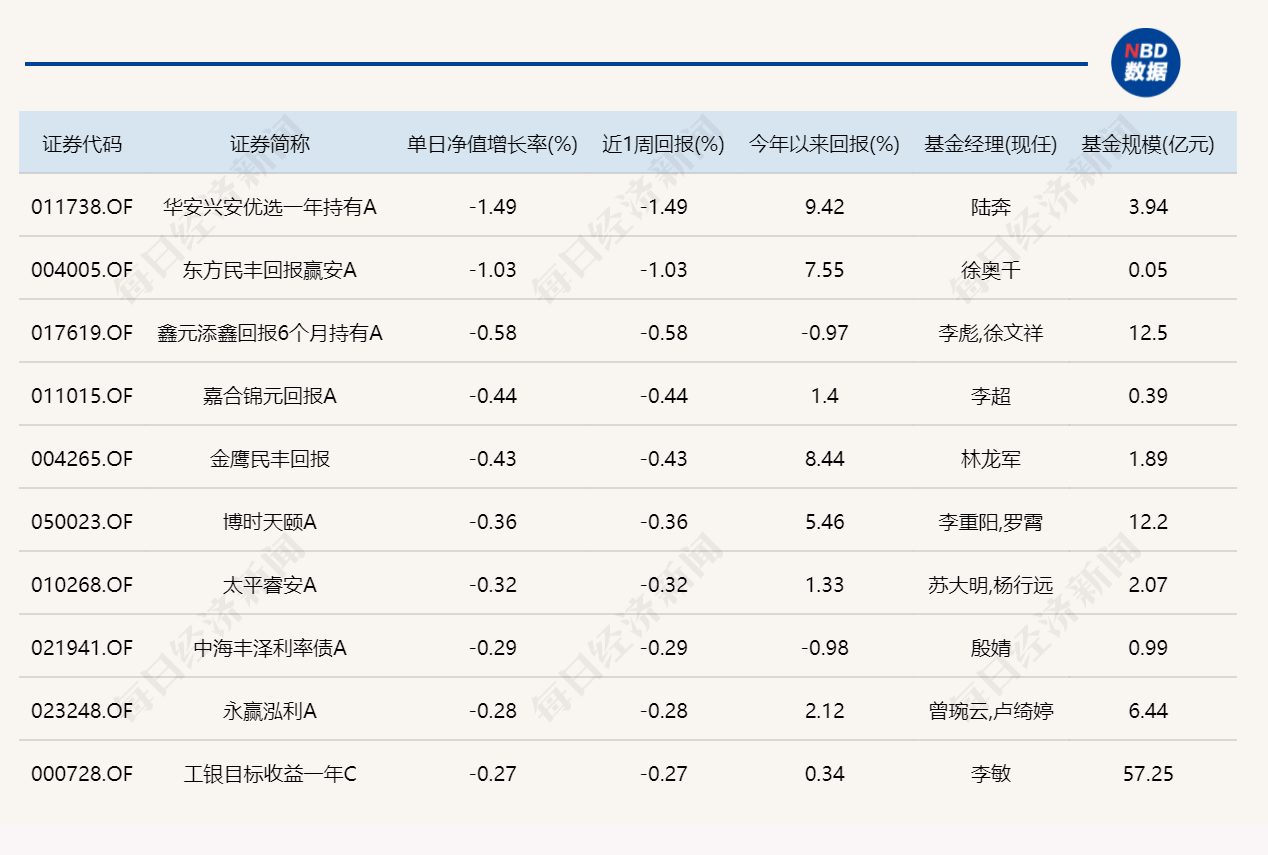Click the 证券代码 column header

click(x=82, y=144)
